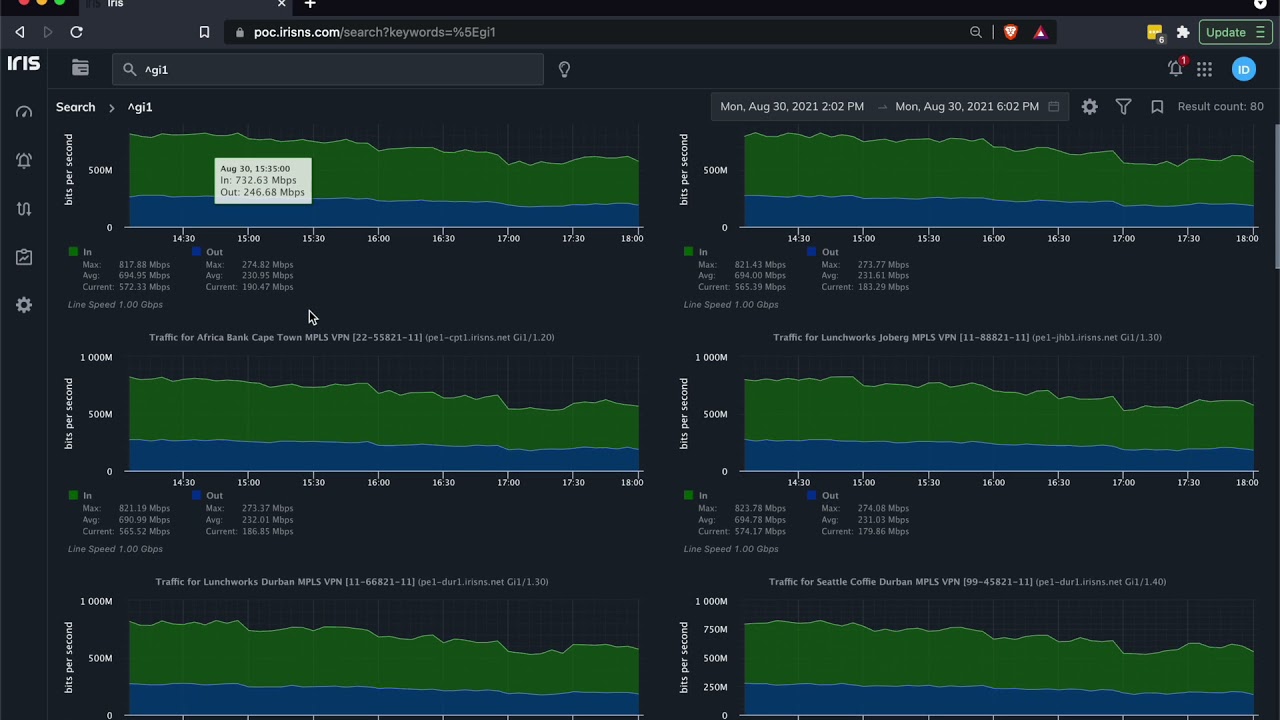This screenshot has height=720, width=1280.
Task: Open the ID user avatar menu
Action: (1243, 69)
